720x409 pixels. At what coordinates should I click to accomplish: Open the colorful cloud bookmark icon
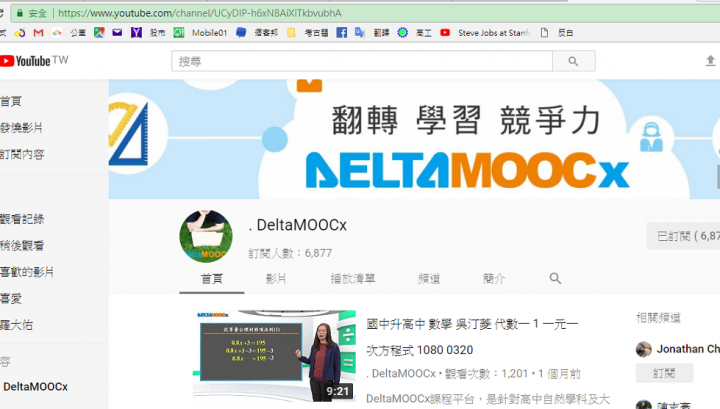tap(57, 33)
